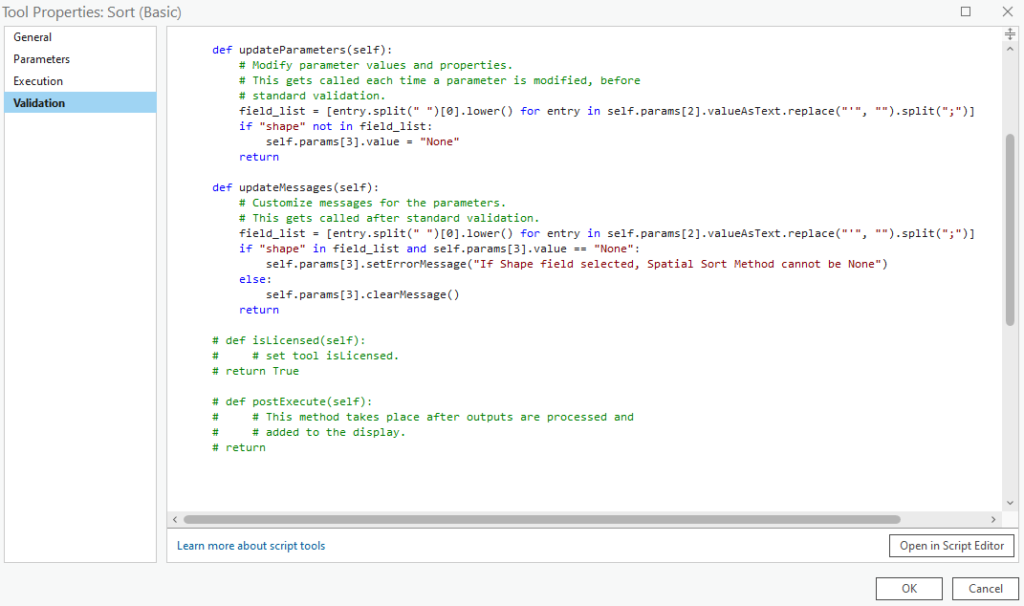This screenshot has width=1024, height=606.
Task: Confirm tool properties with OK
Action: [908, 588]
